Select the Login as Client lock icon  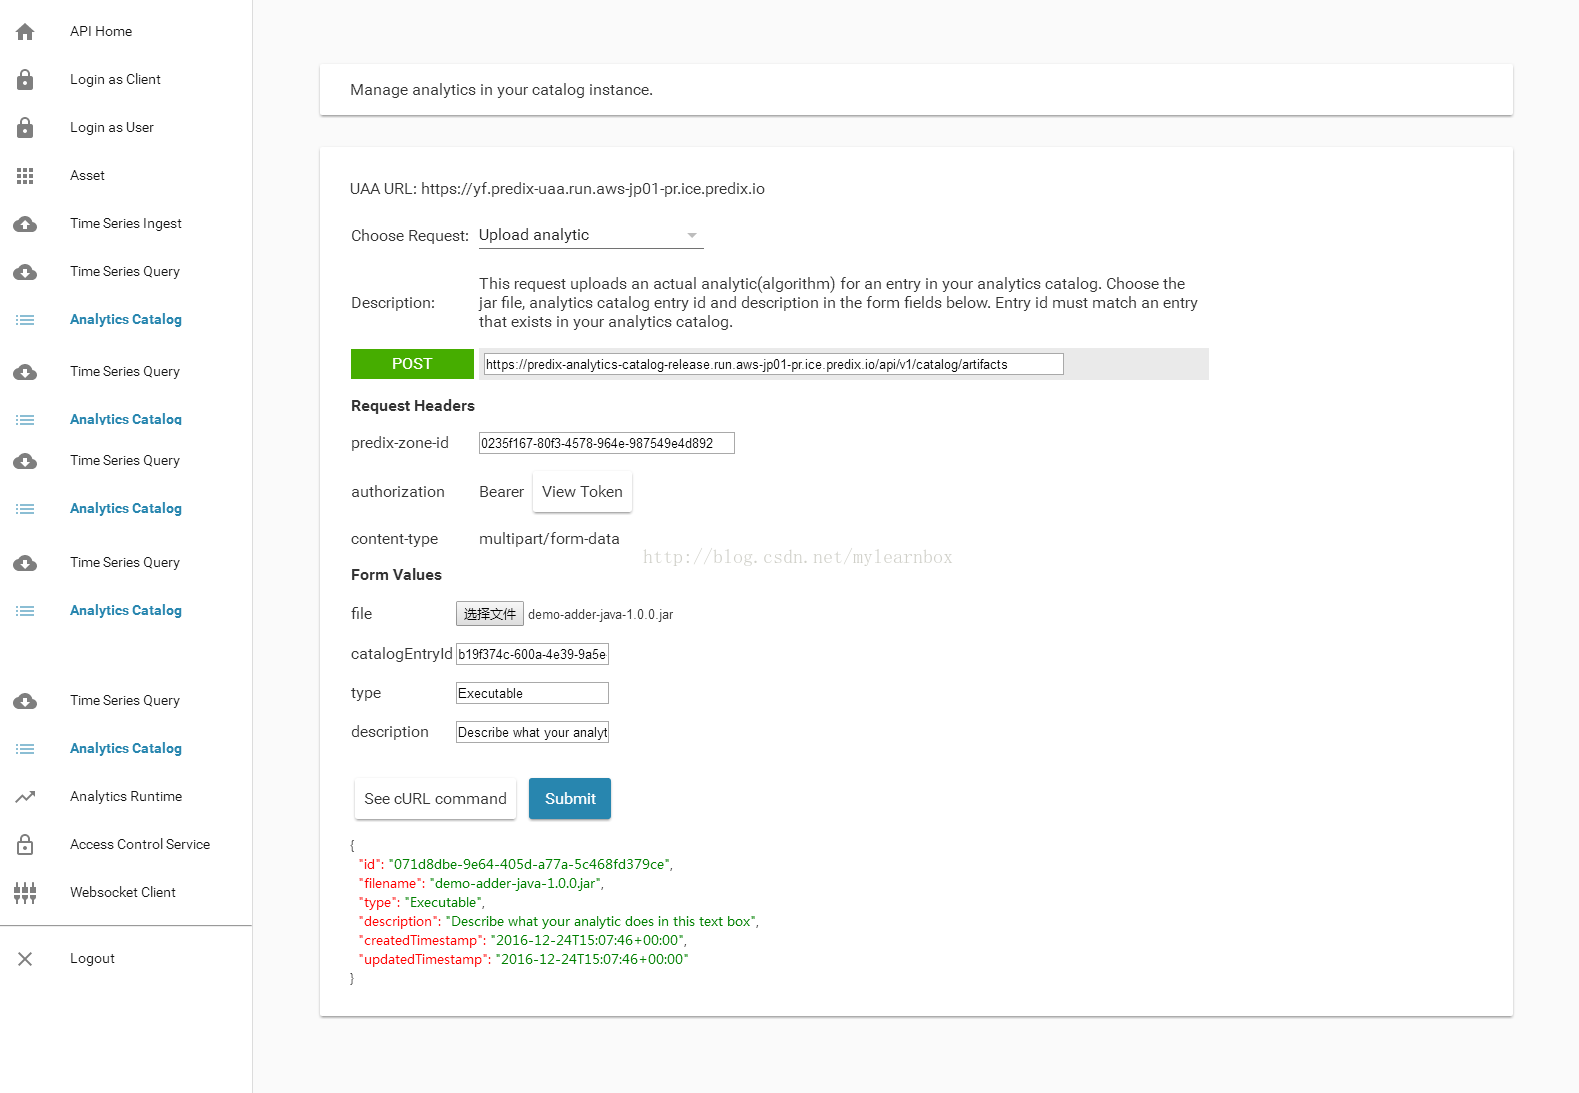25,80
